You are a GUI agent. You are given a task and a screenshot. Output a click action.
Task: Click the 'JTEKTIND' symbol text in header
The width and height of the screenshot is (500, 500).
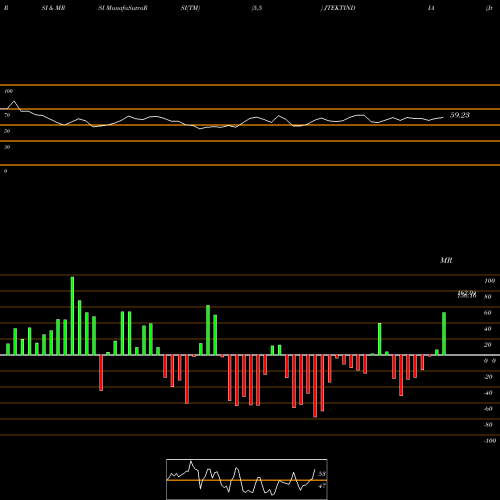tap(339, 8)
